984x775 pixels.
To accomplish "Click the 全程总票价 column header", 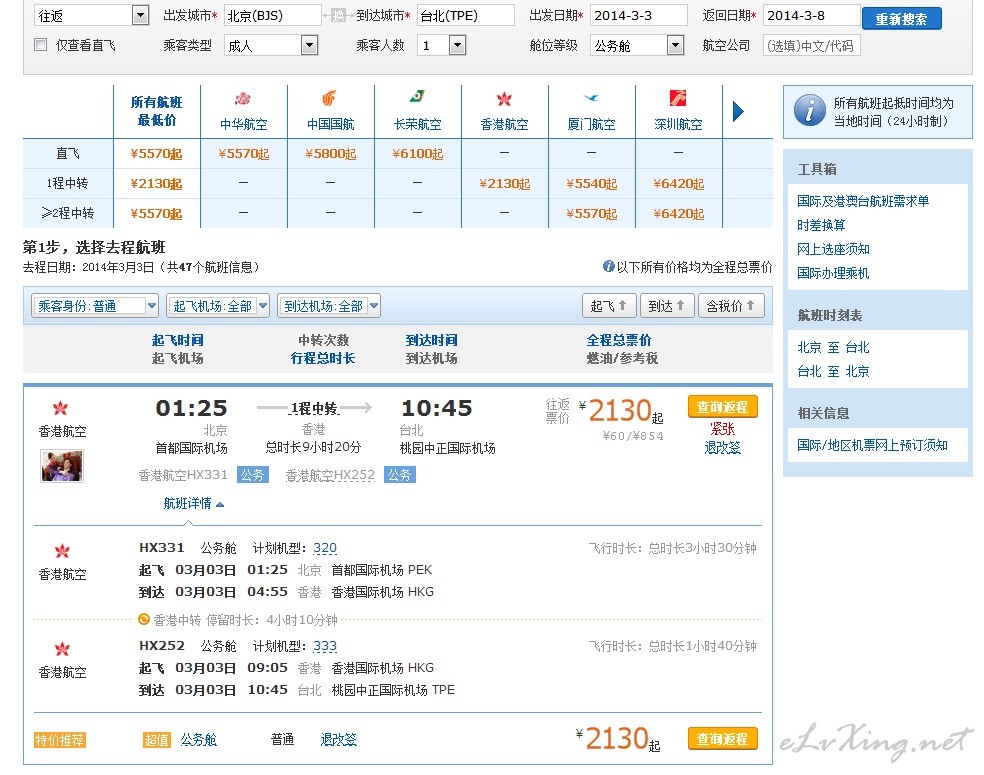I will [619, 339].
